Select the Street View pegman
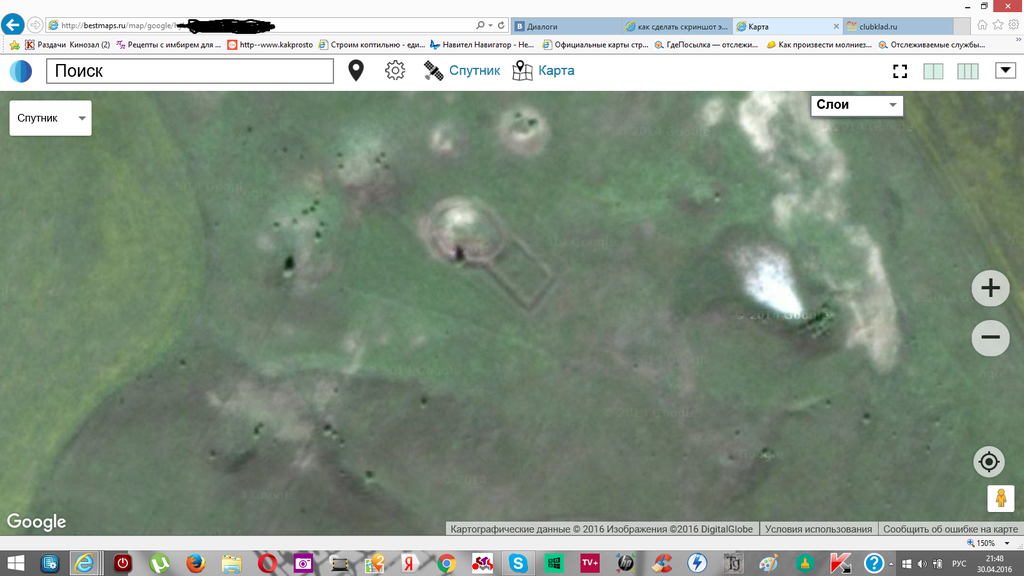Viewport: 1024px width, 576px height. pyautogui.click(x=1000, y=498)
